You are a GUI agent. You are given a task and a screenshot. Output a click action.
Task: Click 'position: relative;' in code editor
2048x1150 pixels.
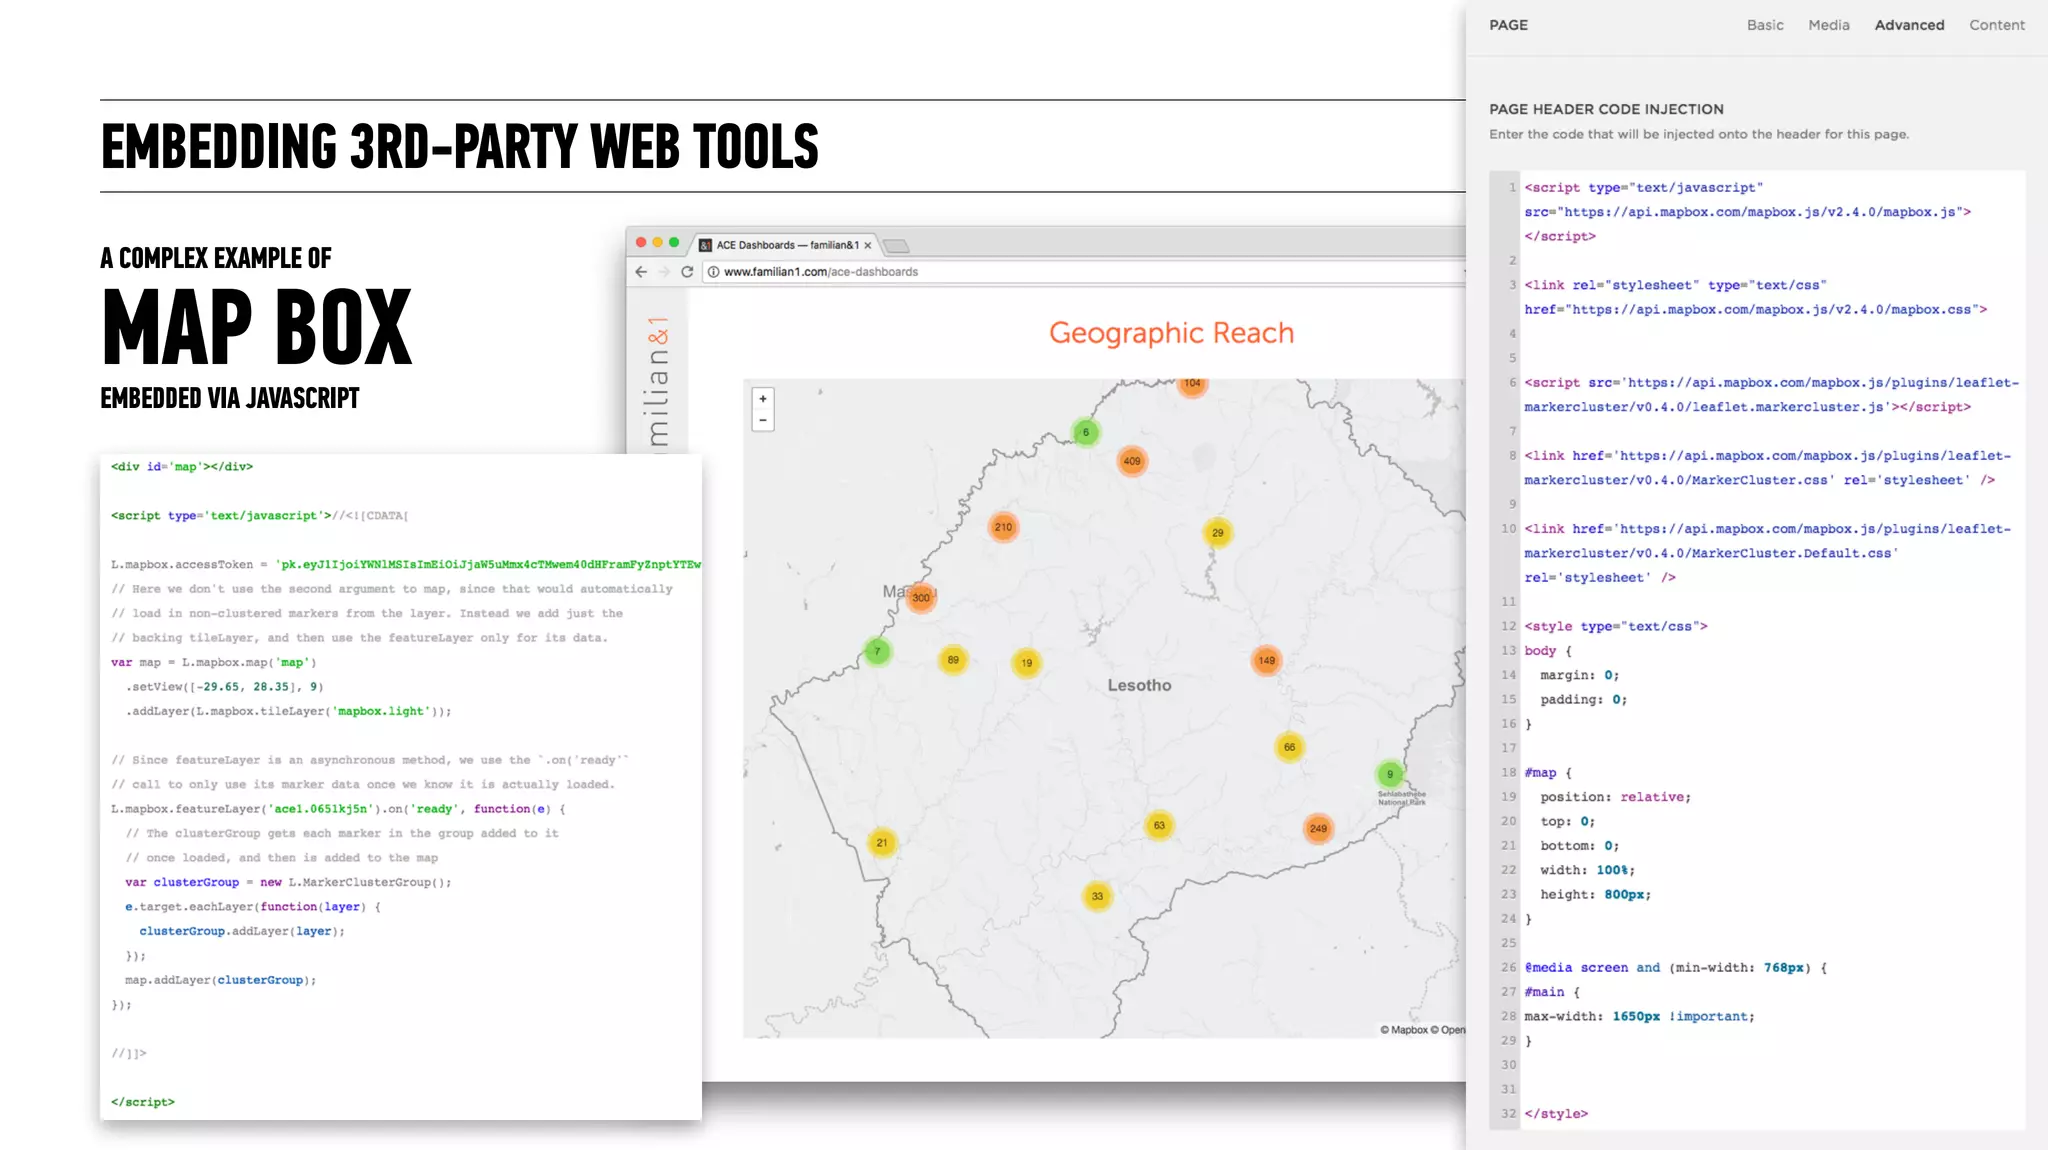pos(1616,797)
